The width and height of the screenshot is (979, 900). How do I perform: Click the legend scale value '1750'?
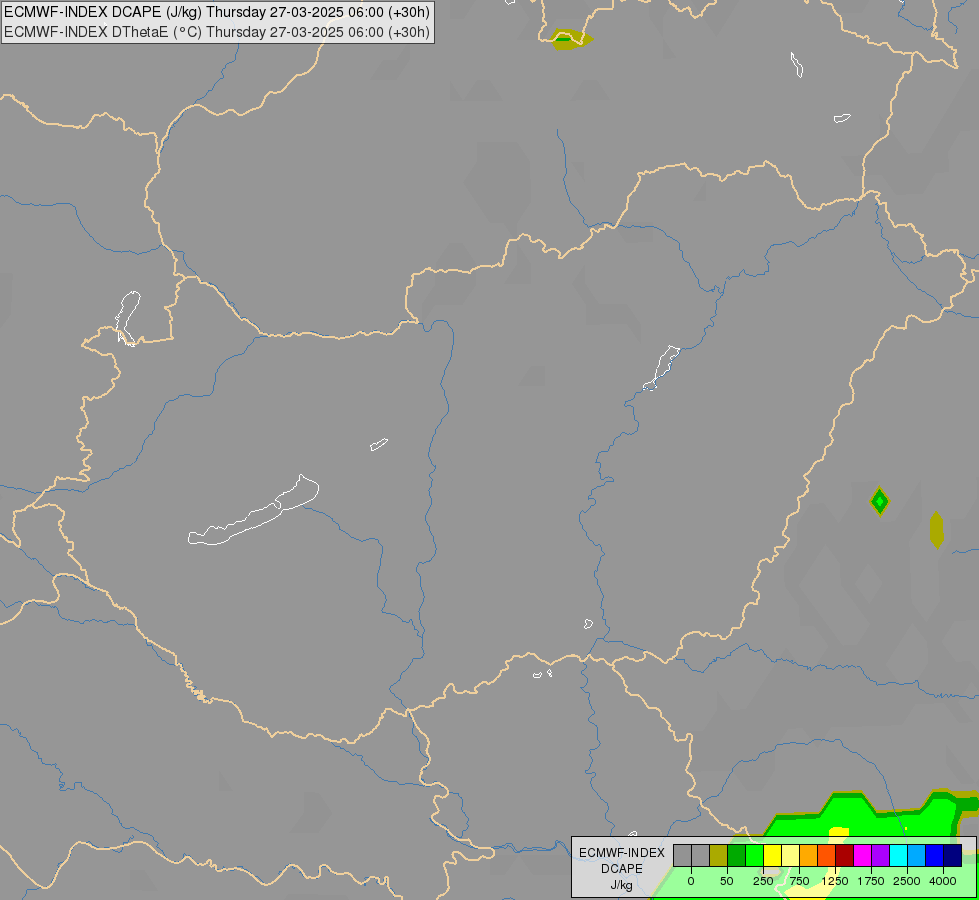point(871,881)
